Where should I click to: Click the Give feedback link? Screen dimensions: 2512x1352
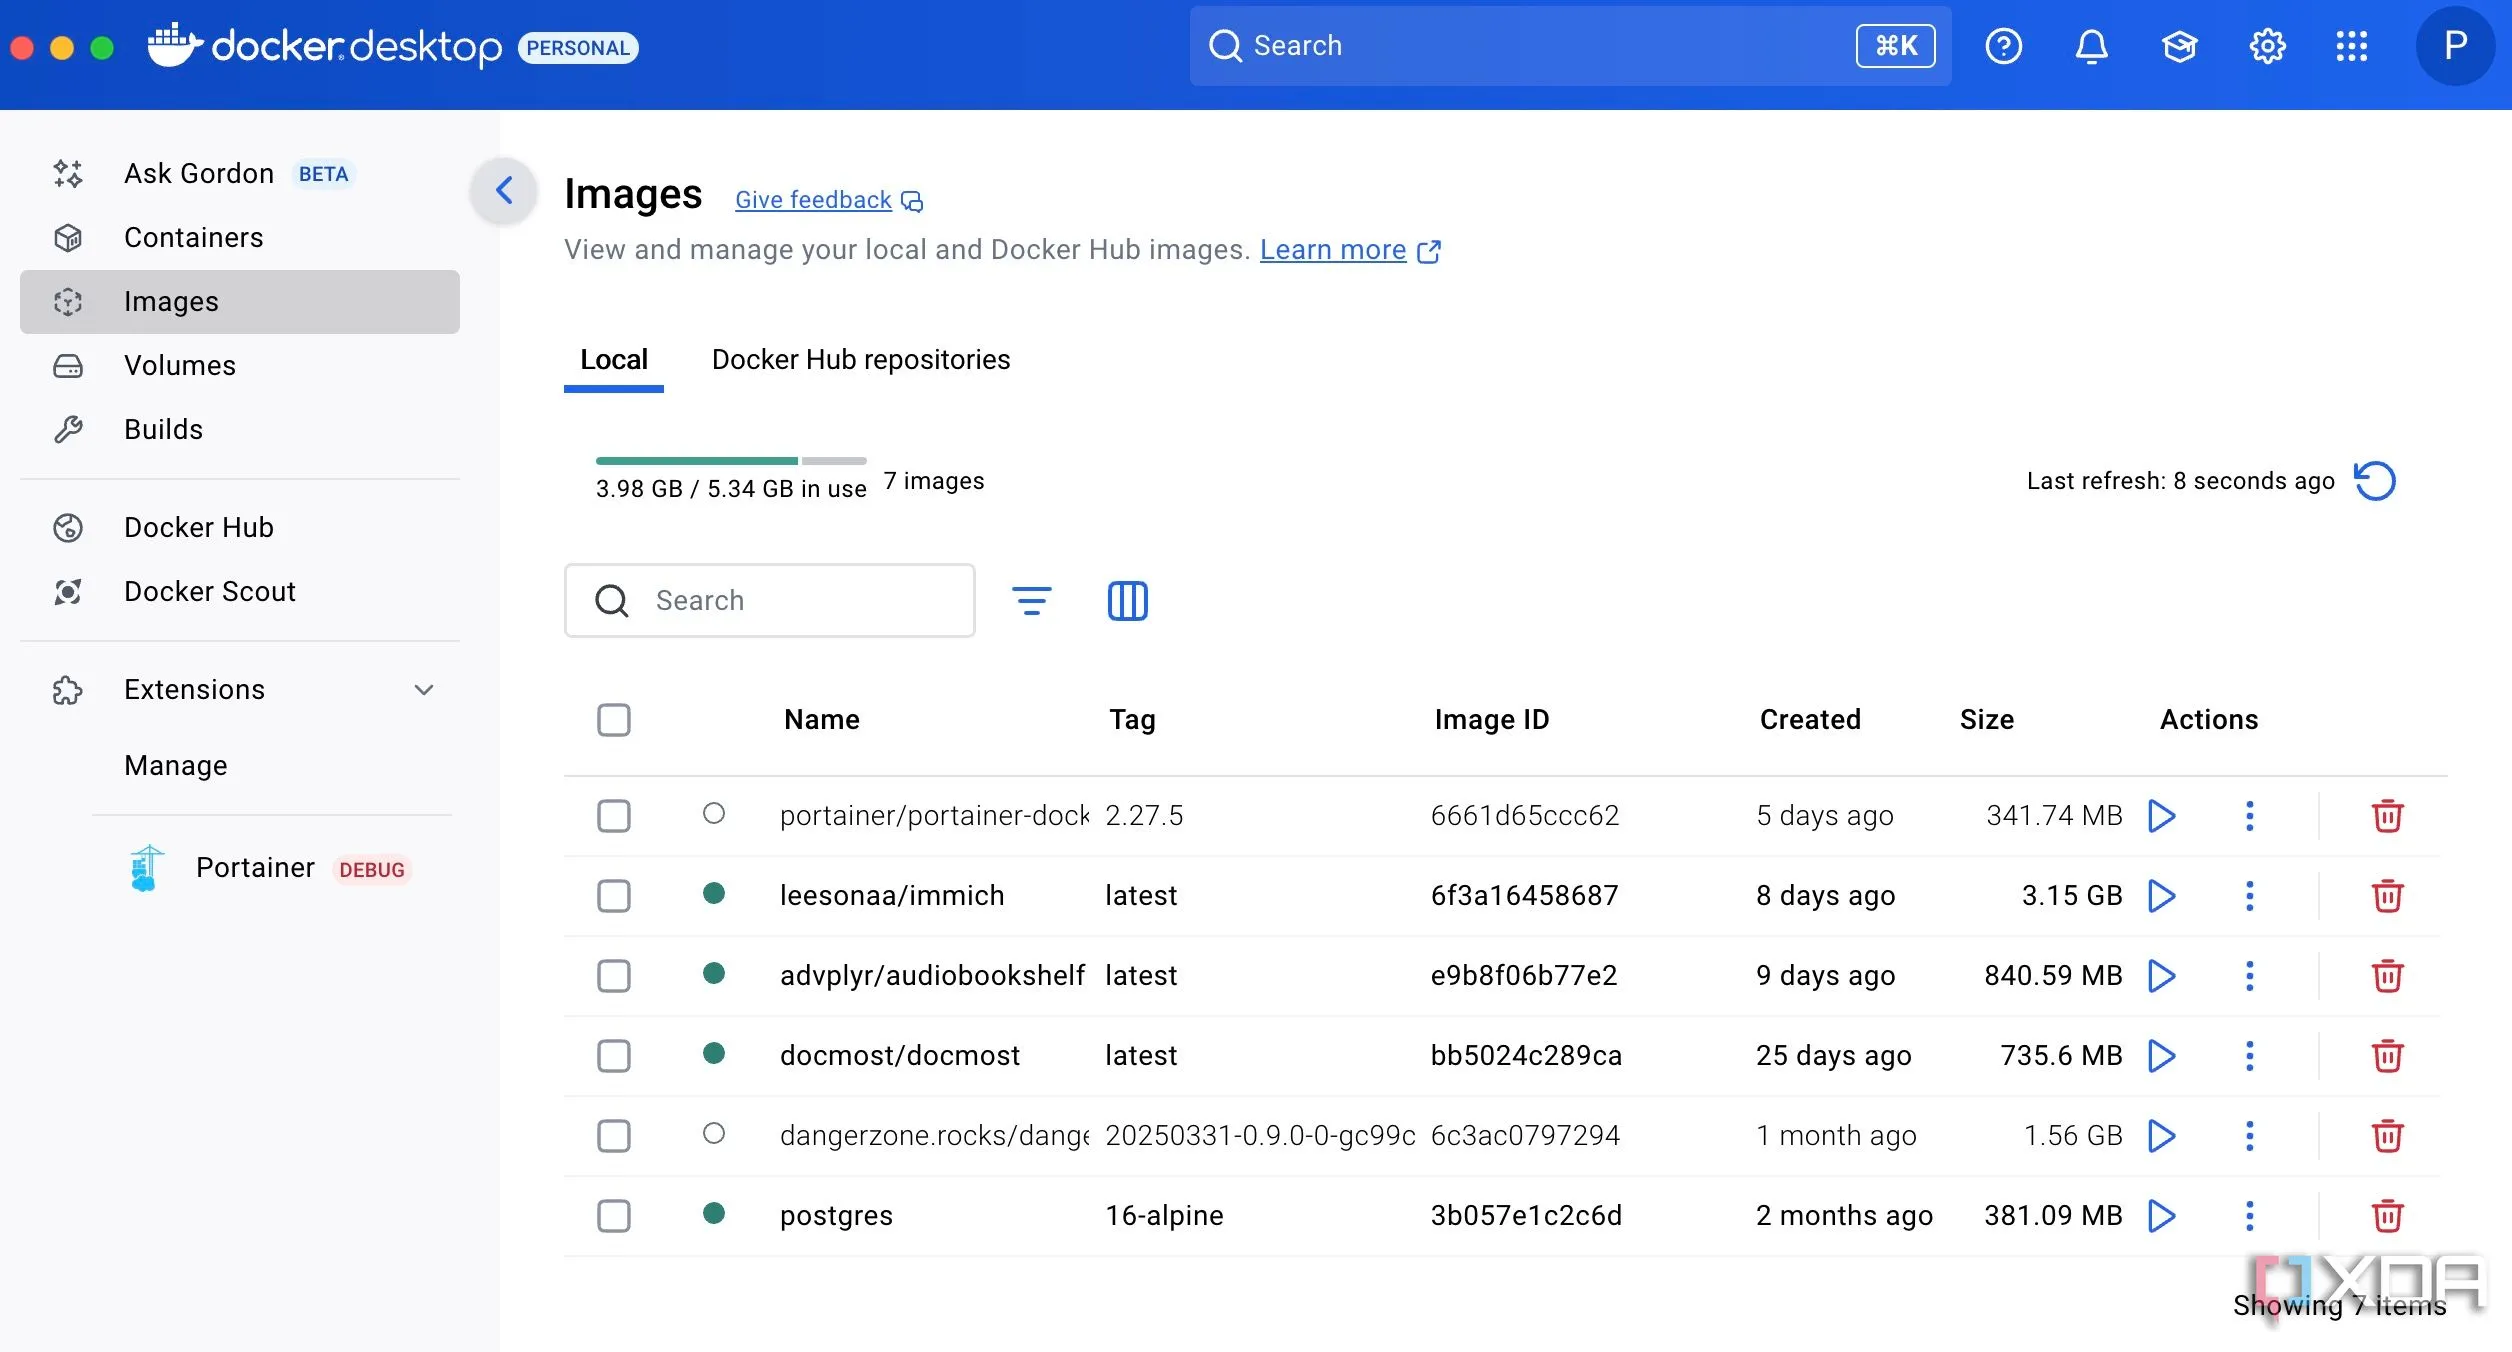(829, 200)
